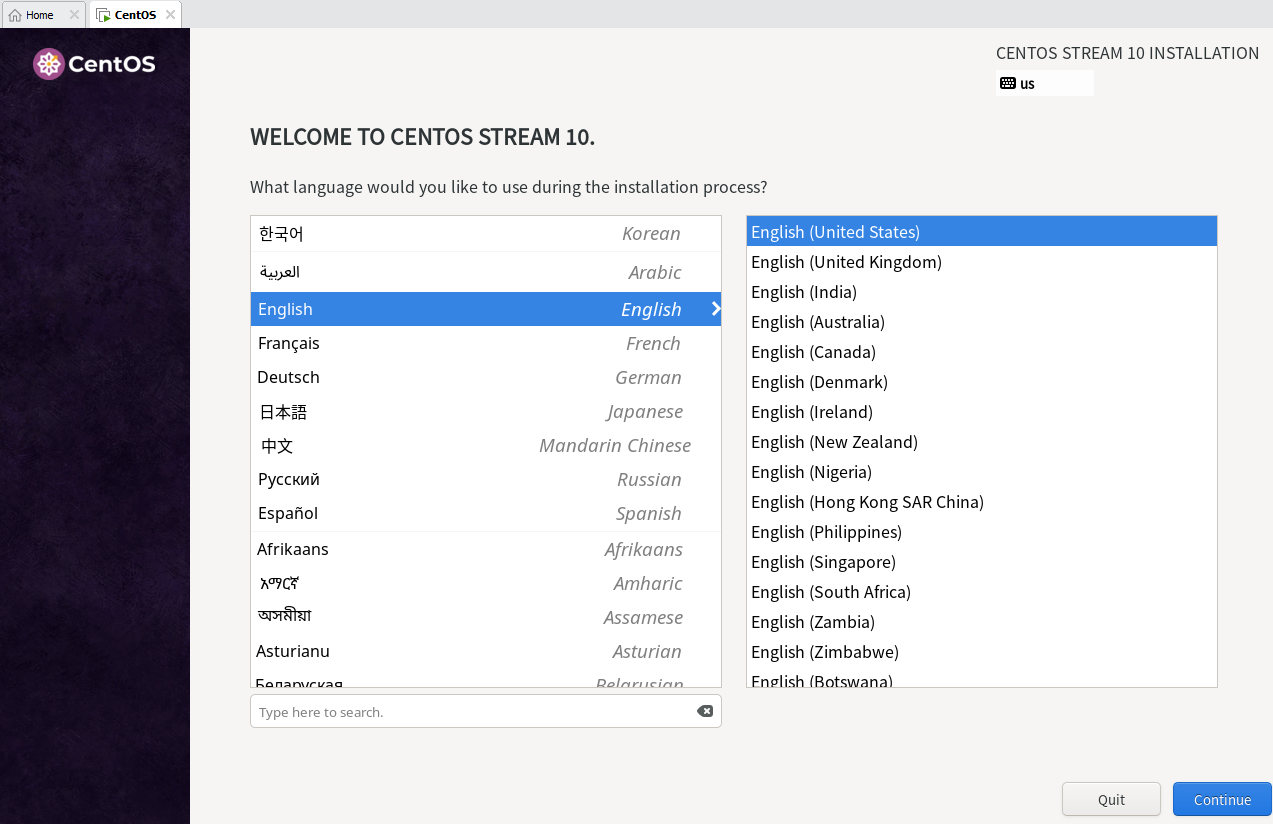Image resolution: width=1273 pixels, height=824 pixels.
Task: Close the CentOS tab
Action: click(170, 15)
